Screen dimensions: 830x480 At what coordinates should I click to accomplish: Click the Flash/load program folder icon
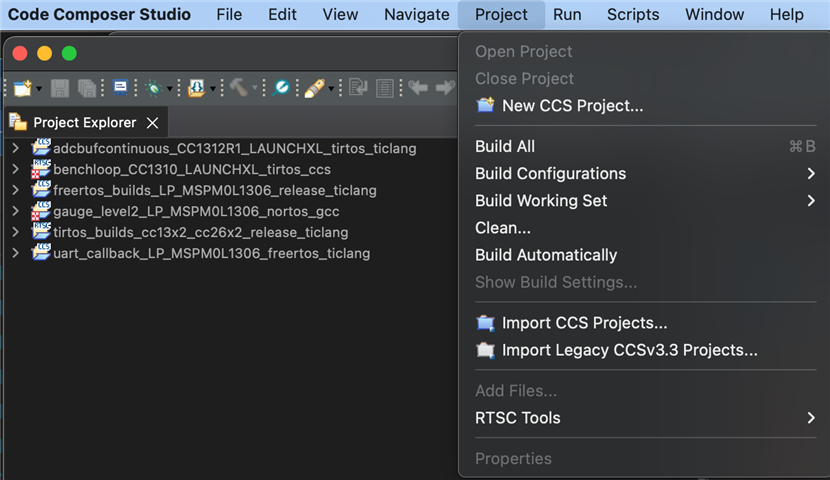click(196, 88)
